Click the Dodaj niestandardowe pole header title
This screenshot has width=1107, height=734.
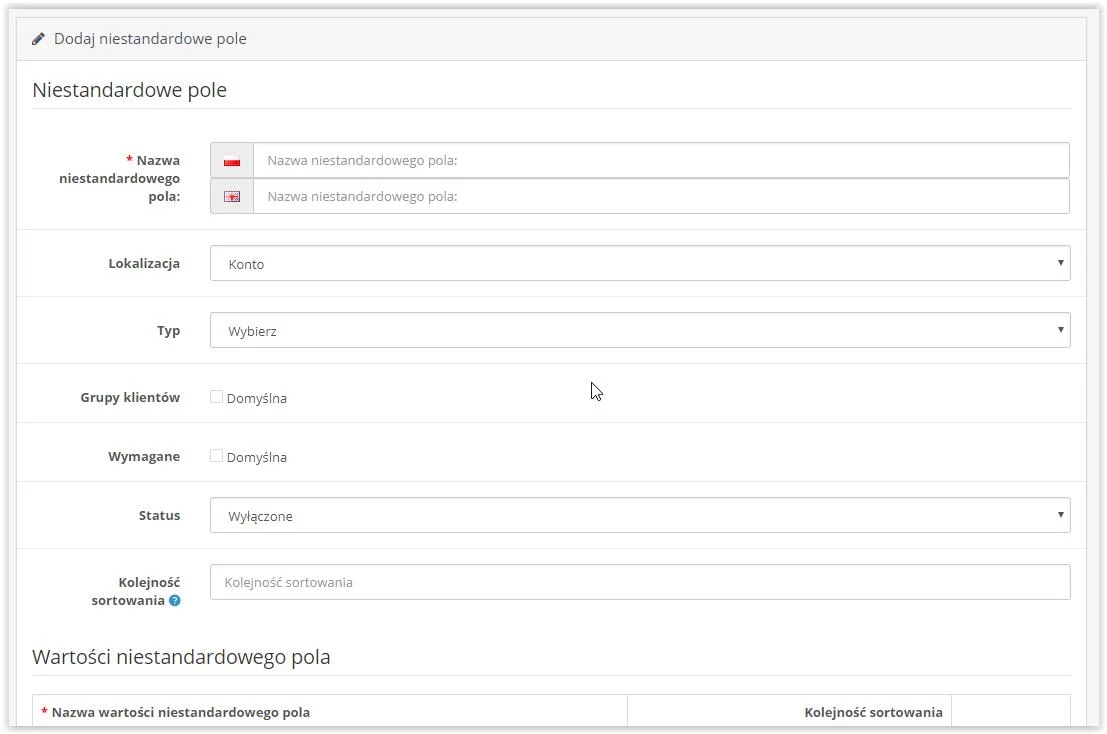tap(150, 39)
